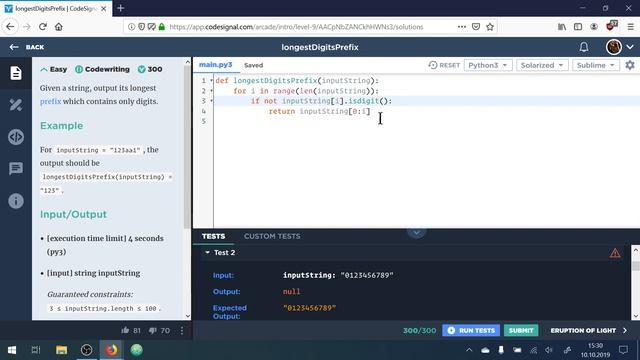Screen dimensions: 640x360
Task: Click the thumbs up icon
Action: (125, 330)
